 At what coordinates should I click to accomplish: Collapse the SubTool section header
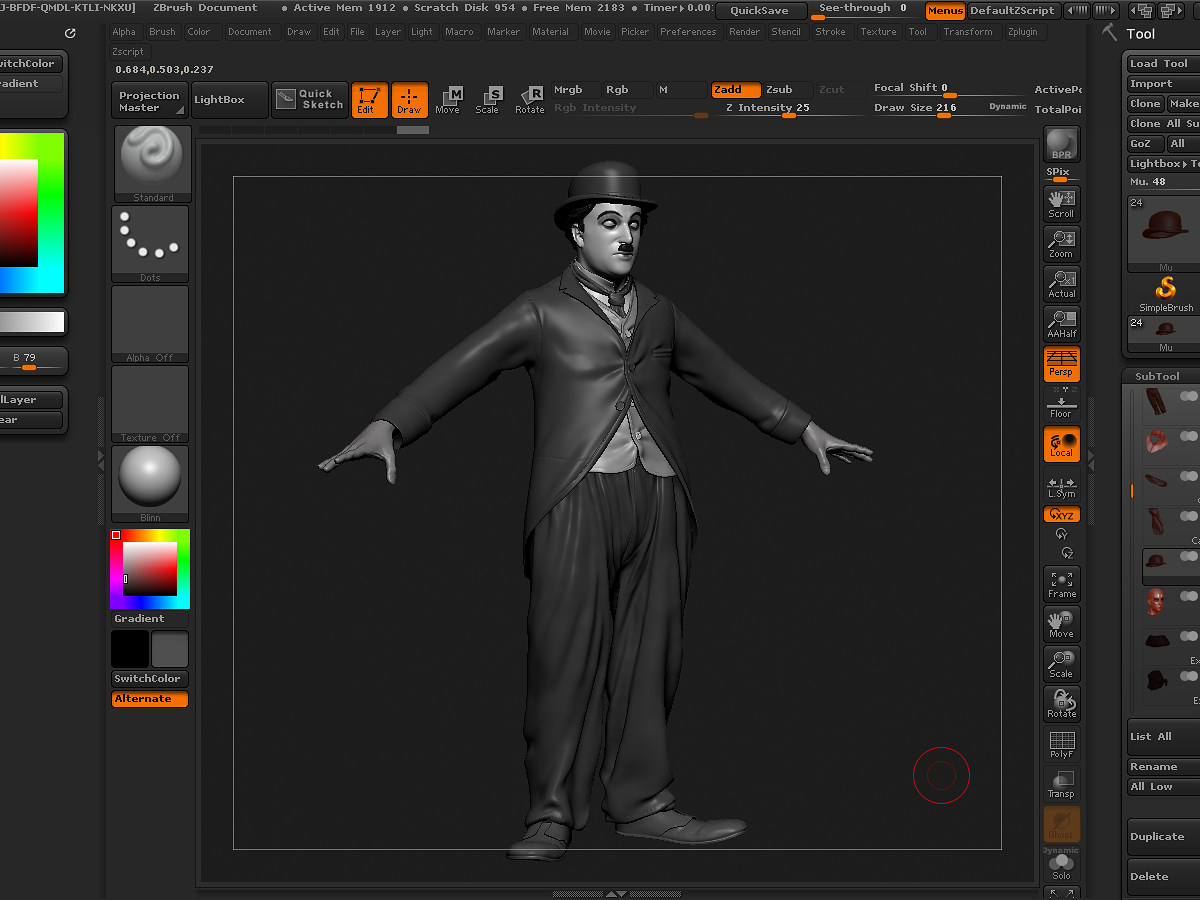1158,376
